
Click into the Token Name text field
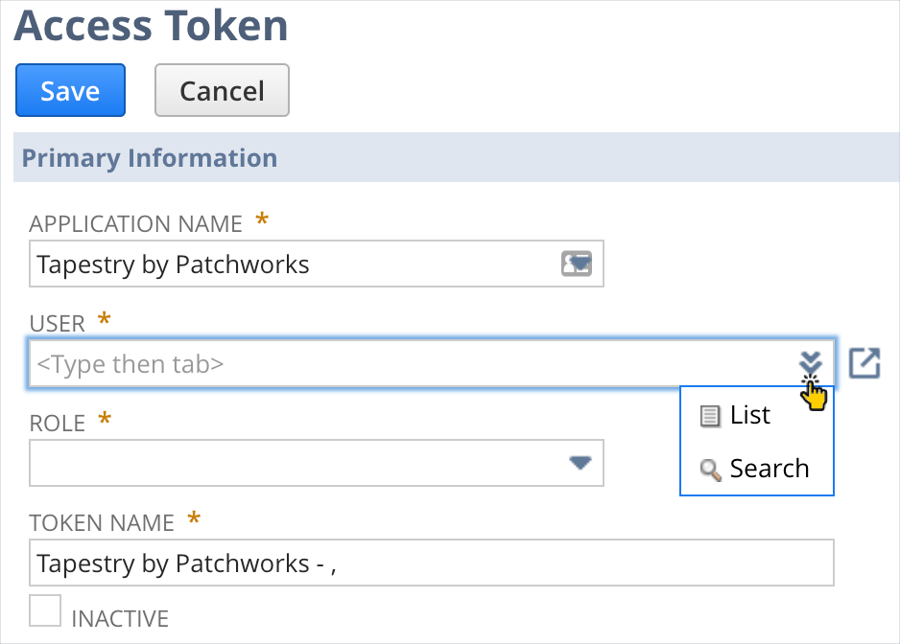tap(430, 563)
